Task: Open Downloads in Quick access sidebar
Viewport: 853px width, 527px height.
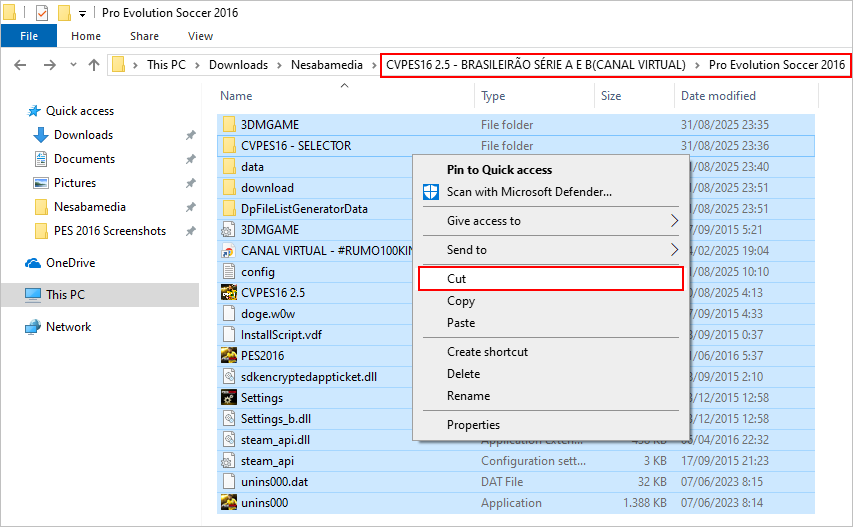Action: (83, 135)
